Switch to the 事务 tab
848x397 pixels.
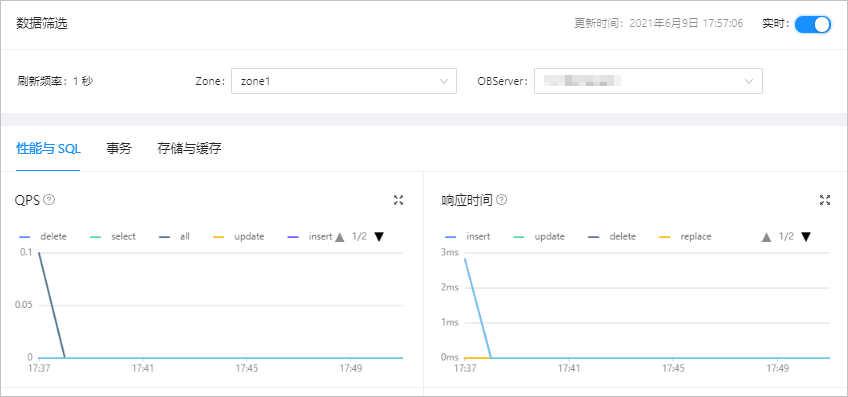(x=119, y=149)
